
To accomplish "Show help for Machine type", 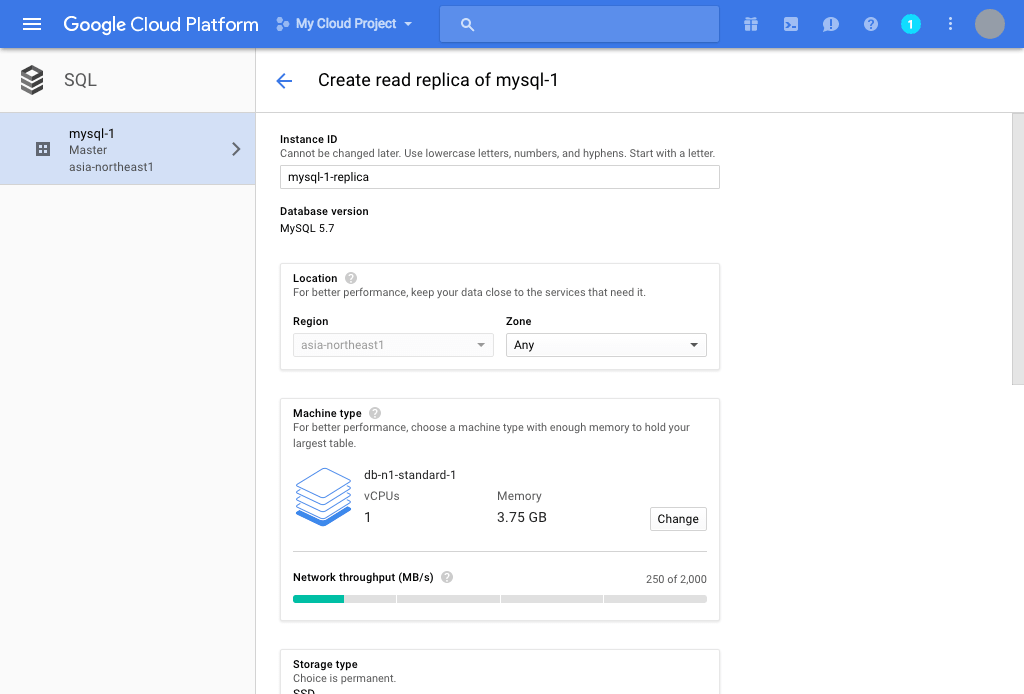I will (x=375, y=413).
